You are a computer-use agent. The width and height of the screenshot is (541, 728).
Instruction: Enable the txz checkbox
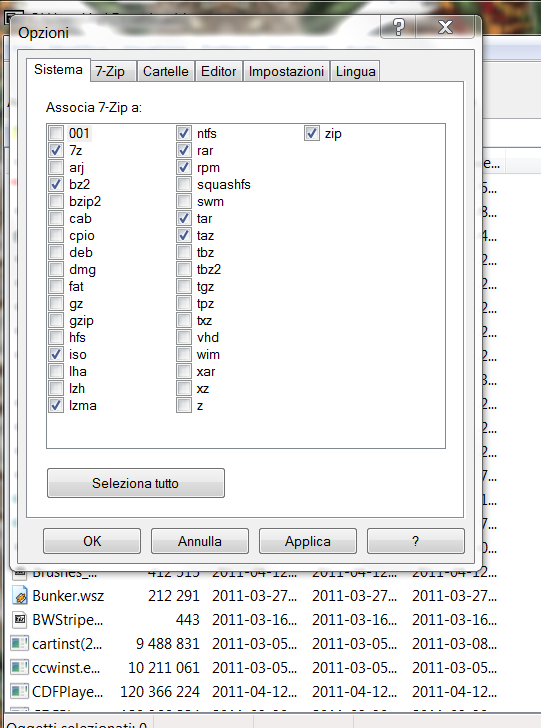[x=184, y=320]
